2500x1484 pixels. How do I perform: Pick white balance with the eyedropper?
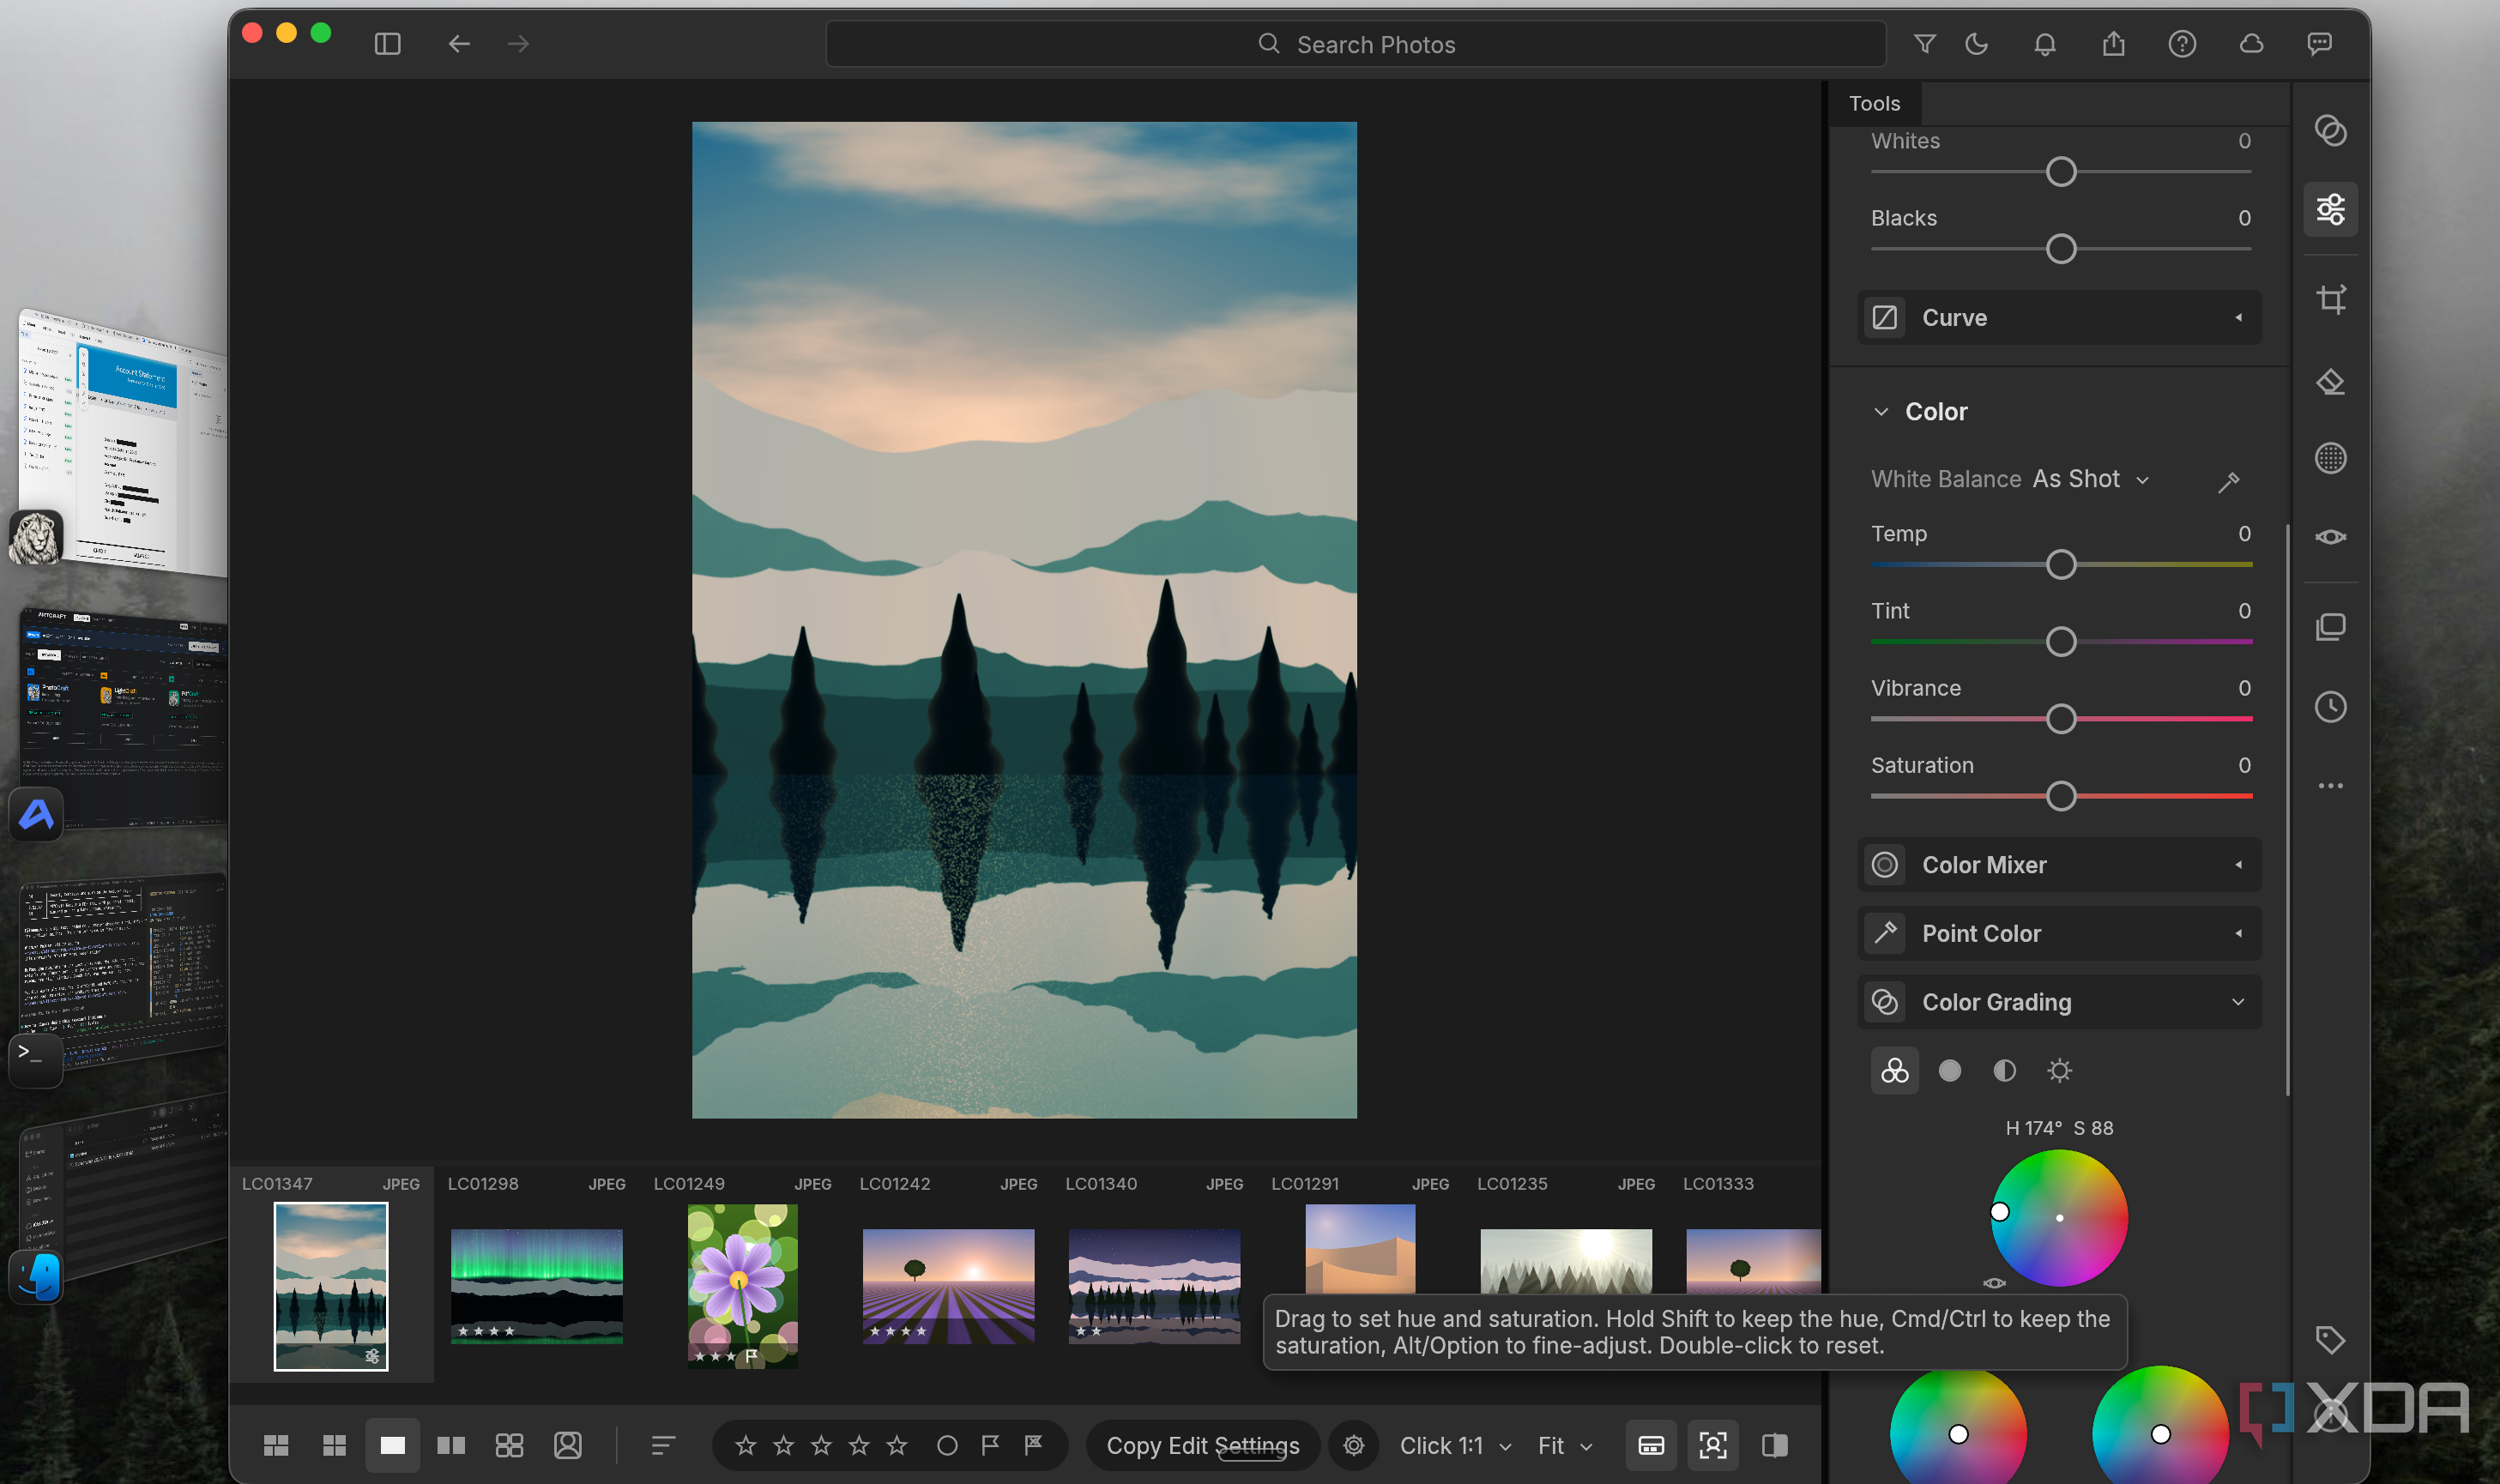coord(2229,481)
